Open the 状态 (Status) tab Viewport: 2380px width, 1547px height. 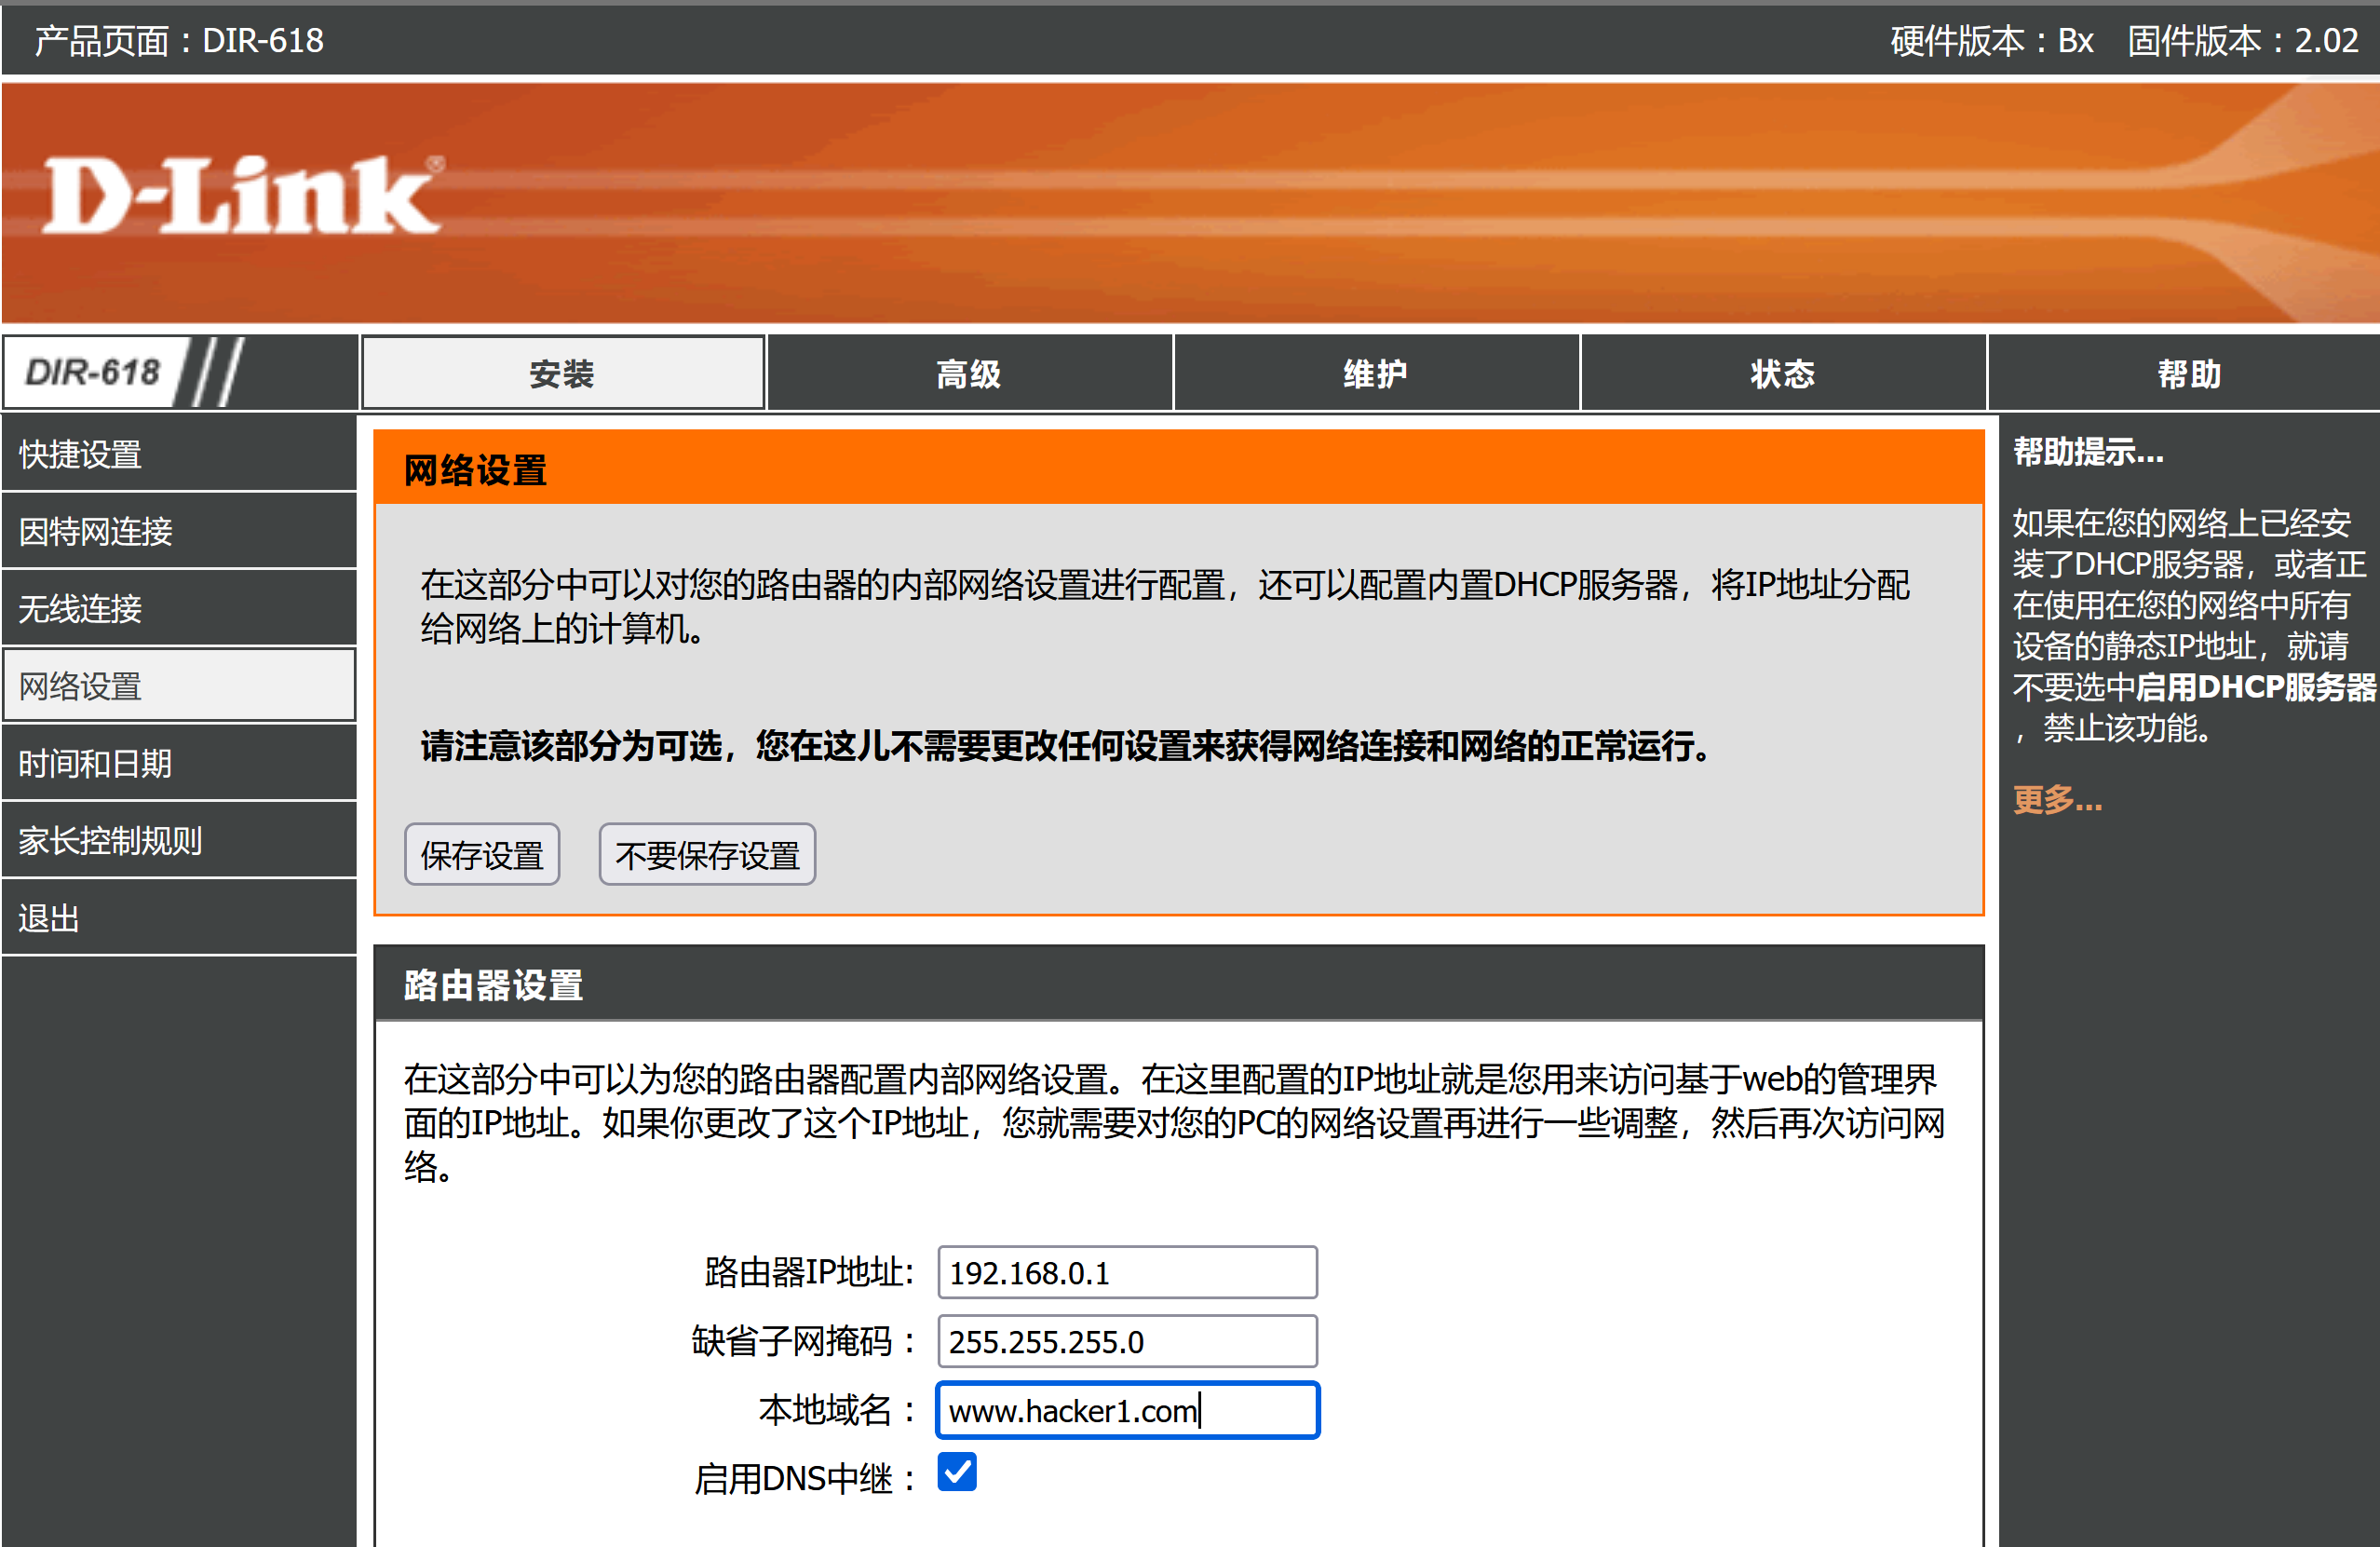[x=1782, y=374]
